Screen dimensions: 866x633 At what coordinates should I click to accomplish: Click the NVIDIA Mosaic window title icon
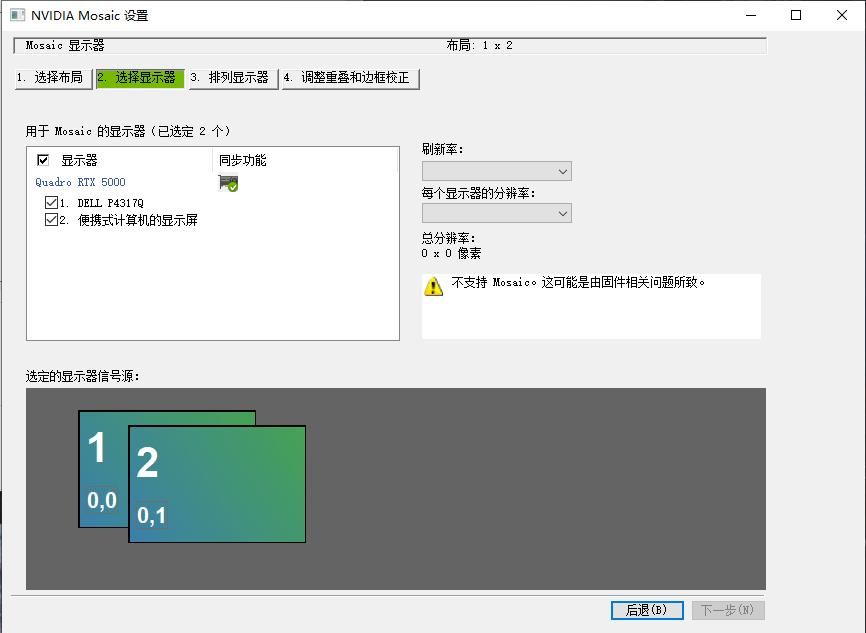coord(17,15)
